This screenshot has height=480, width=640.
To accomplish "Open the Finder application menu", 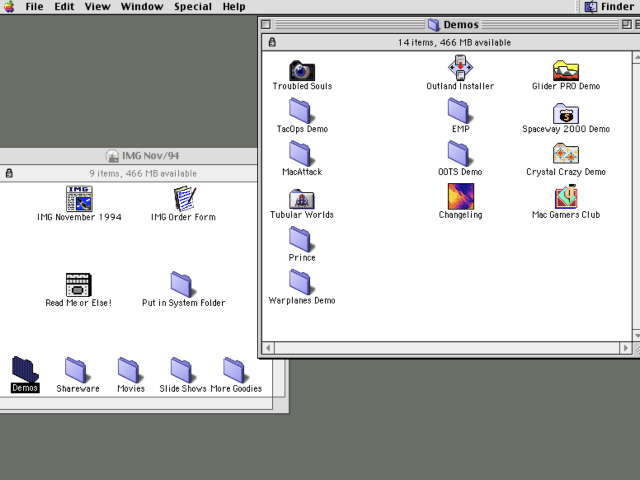I will (610, 7).
